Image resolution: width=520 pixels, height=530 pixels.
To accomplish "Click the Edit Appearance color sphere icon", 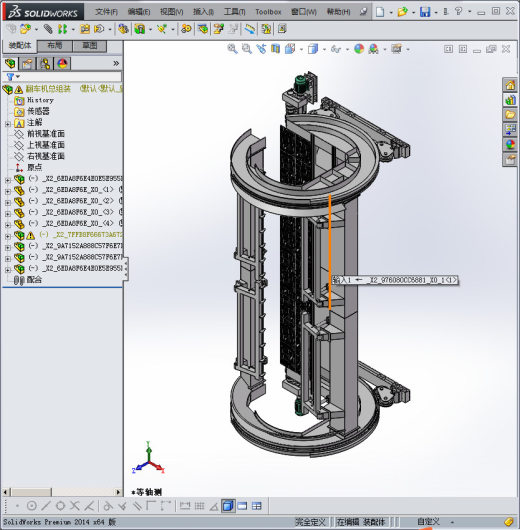I will [359, 49].
